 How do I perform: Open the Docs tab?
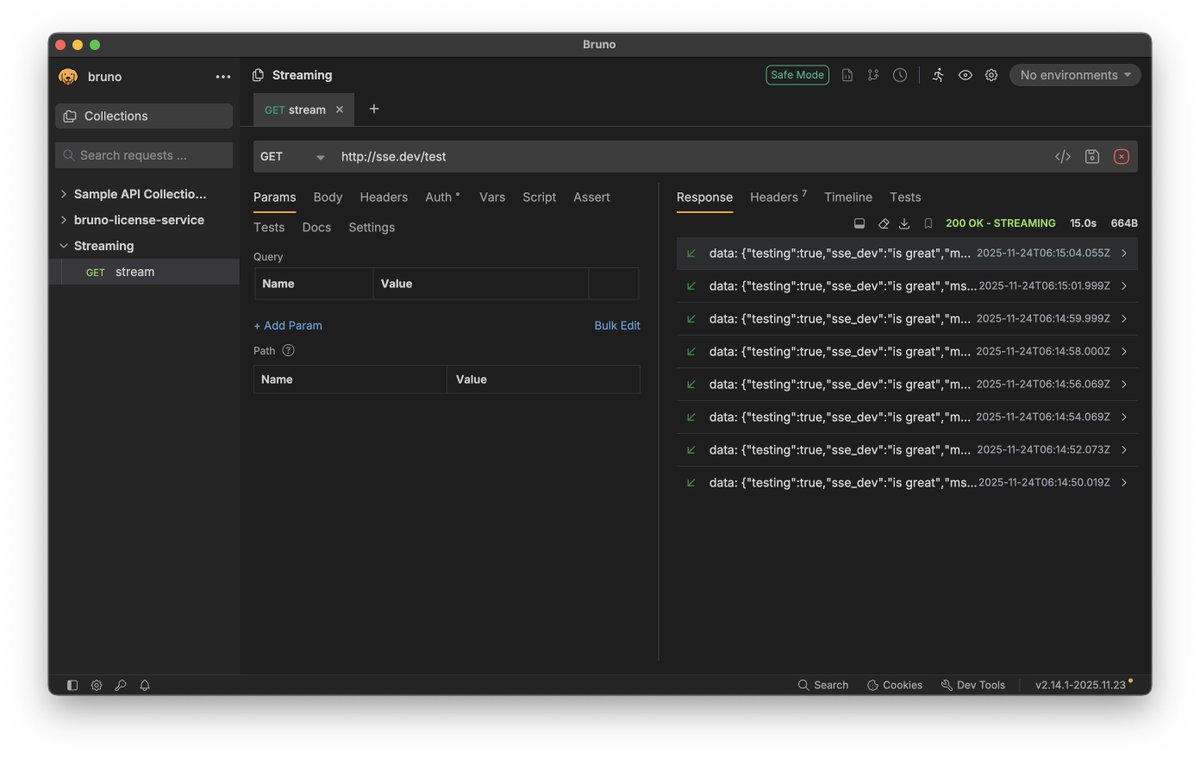click(316, 227)
